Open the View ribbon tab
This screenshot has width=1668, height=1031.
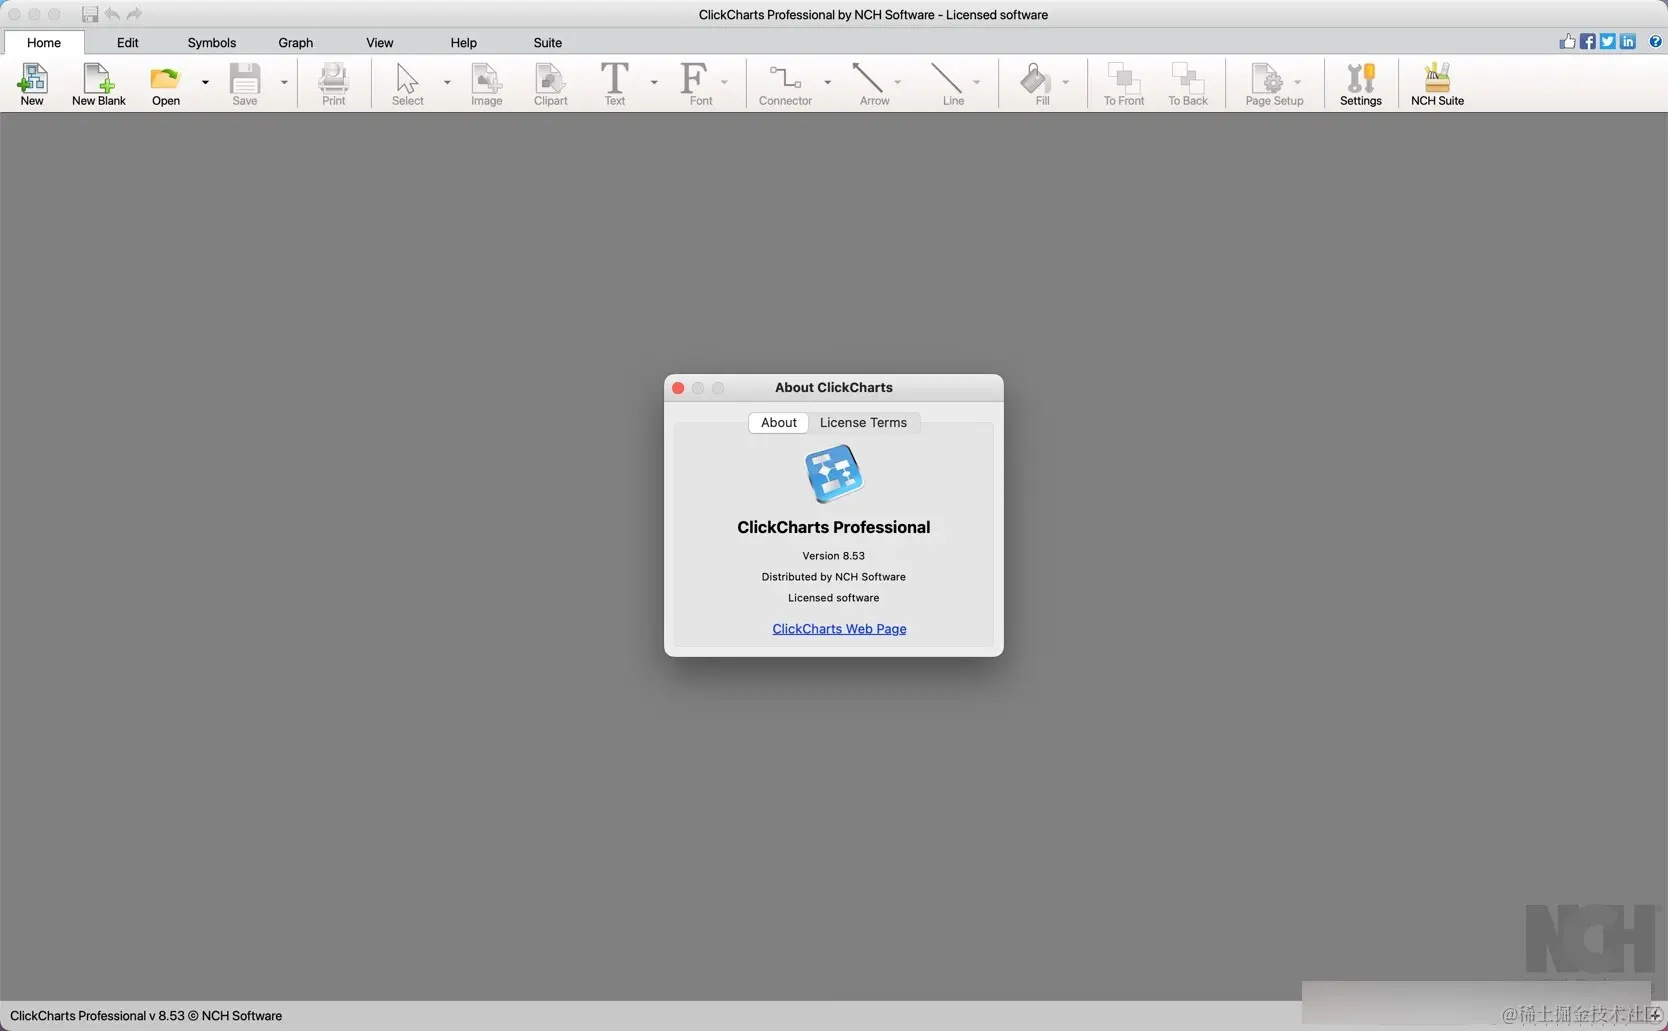[380, 42]
